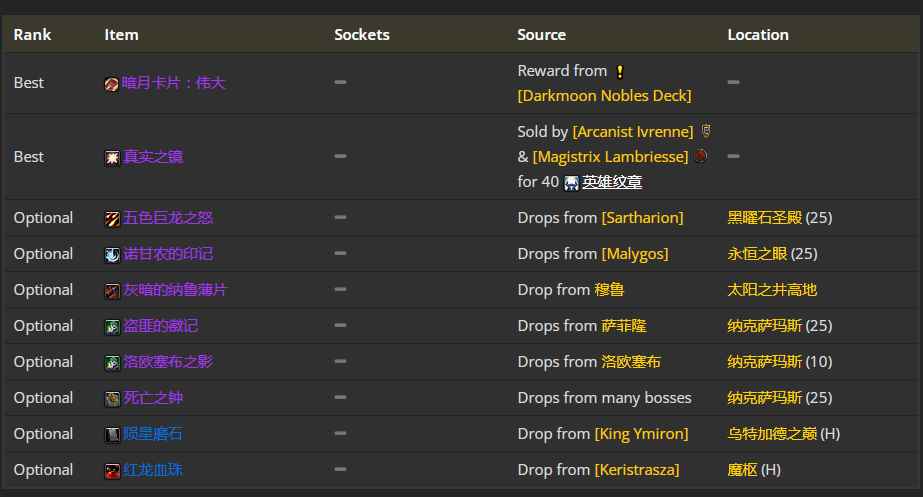
Task: Click the Sockets column header
Action: 362,35
